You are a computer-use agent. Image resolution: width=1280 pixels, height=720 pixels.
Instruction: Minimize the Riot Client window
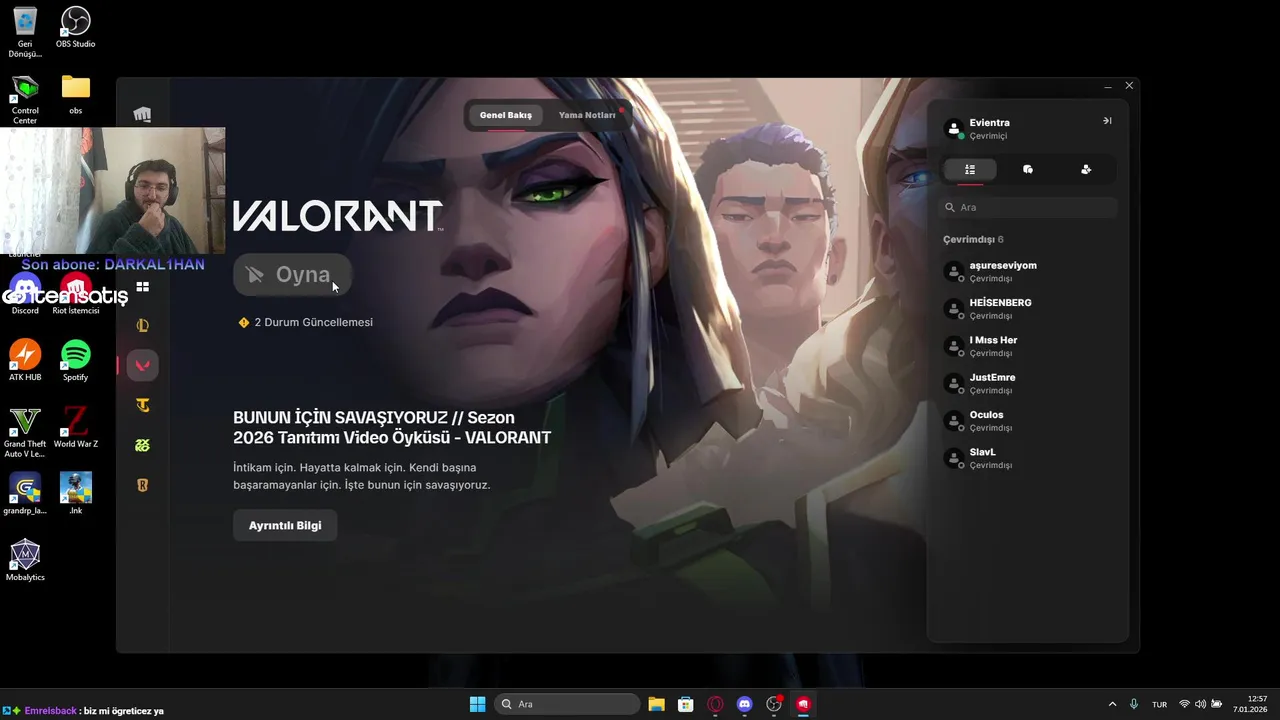pos(1108,87)
